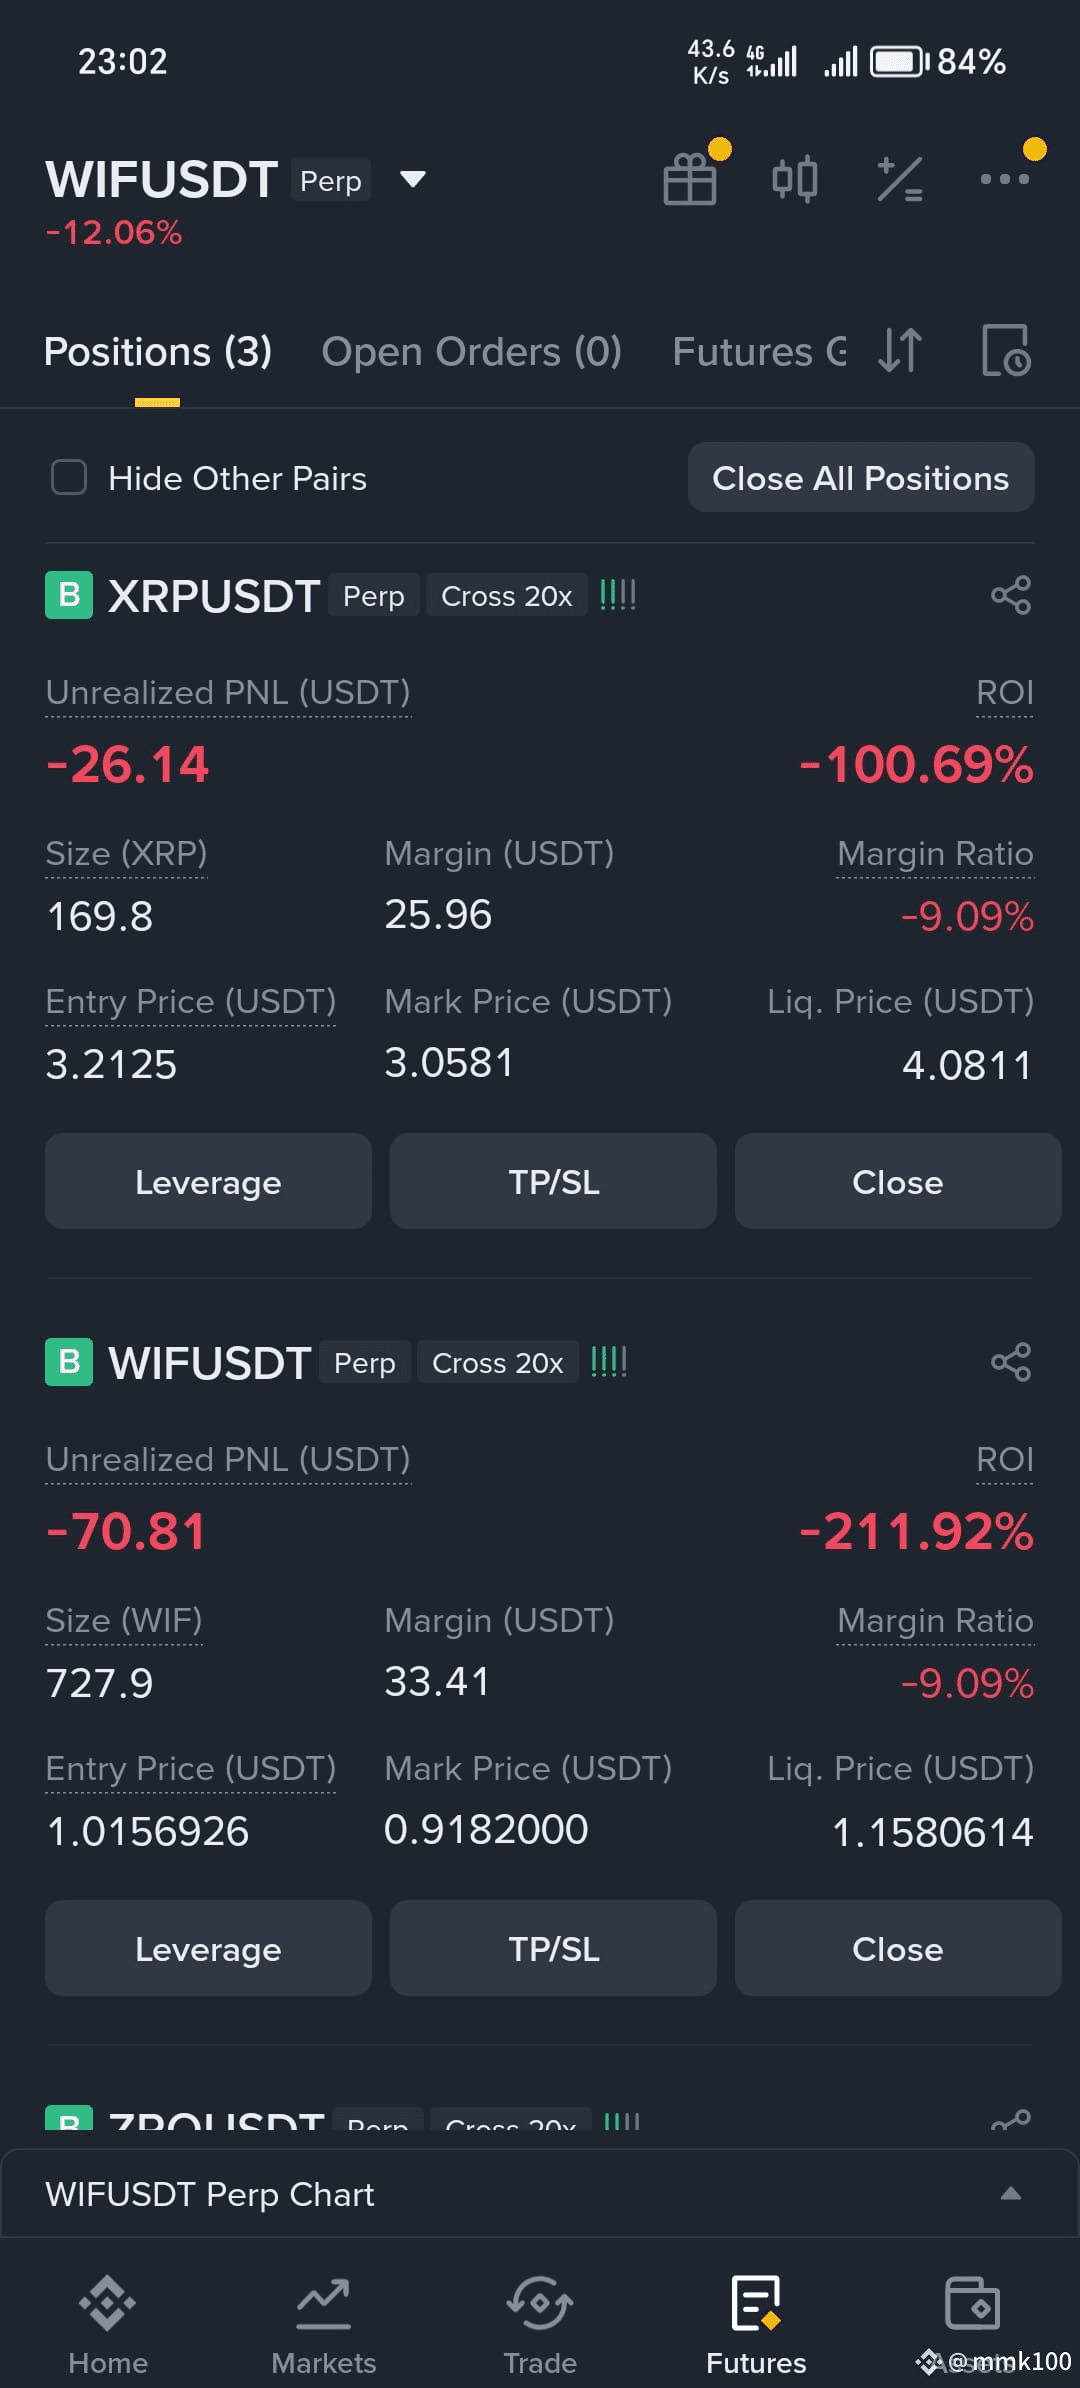Open the WIFUSDT pair selector dropdown arrow

(x=413, y=180)
